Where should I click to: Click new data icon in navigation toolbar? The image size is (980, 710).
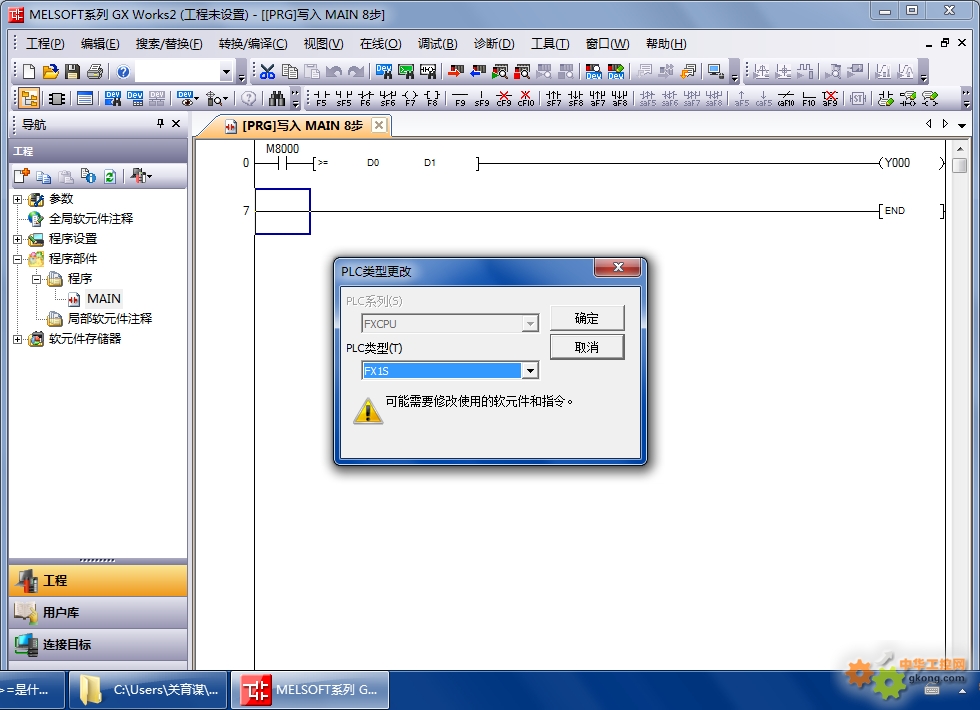click(22, 176)
